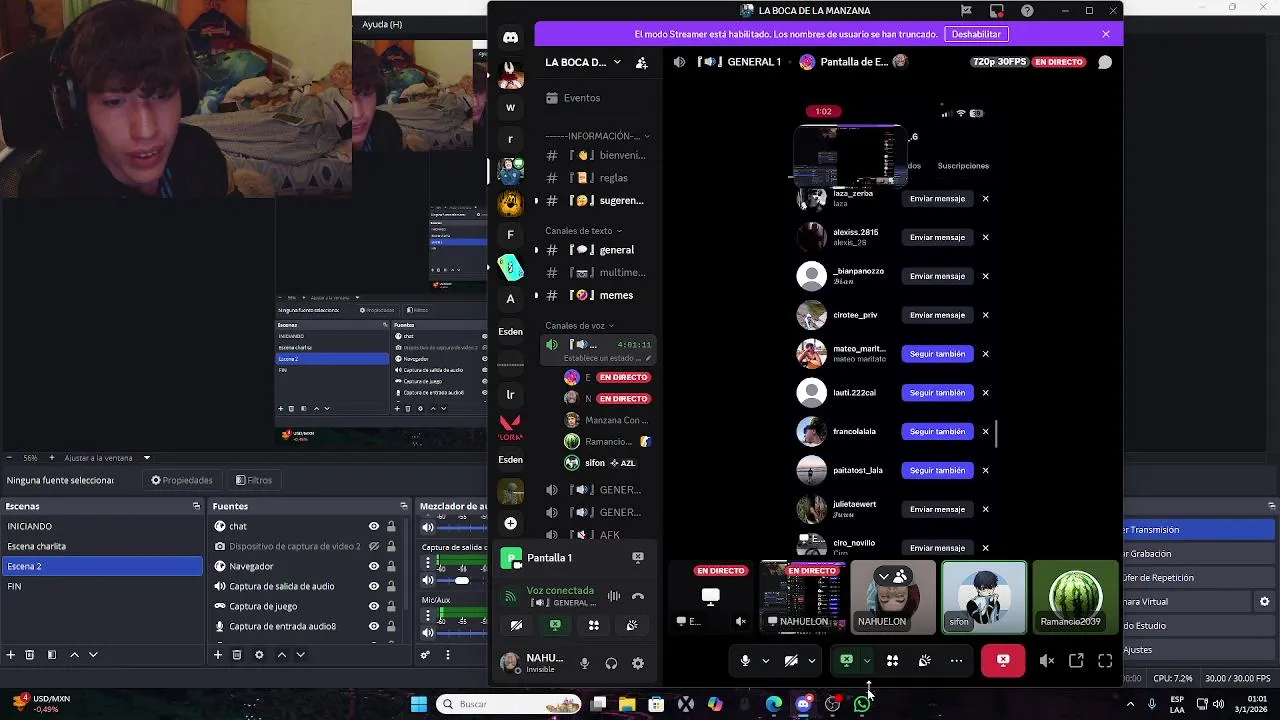The width and height of the screenshot is (1280, 720).
Task: Toggle Discord microphone mute in user panel
Action: (x=585, y=663)
